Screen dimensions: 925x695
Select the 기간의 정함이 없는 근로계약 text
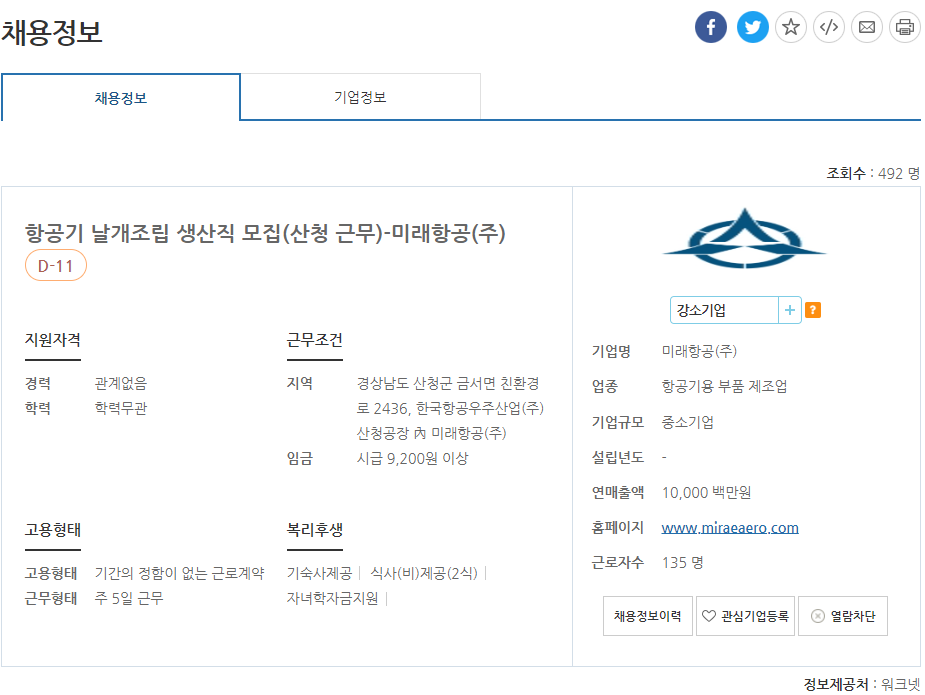coord(179,573)
